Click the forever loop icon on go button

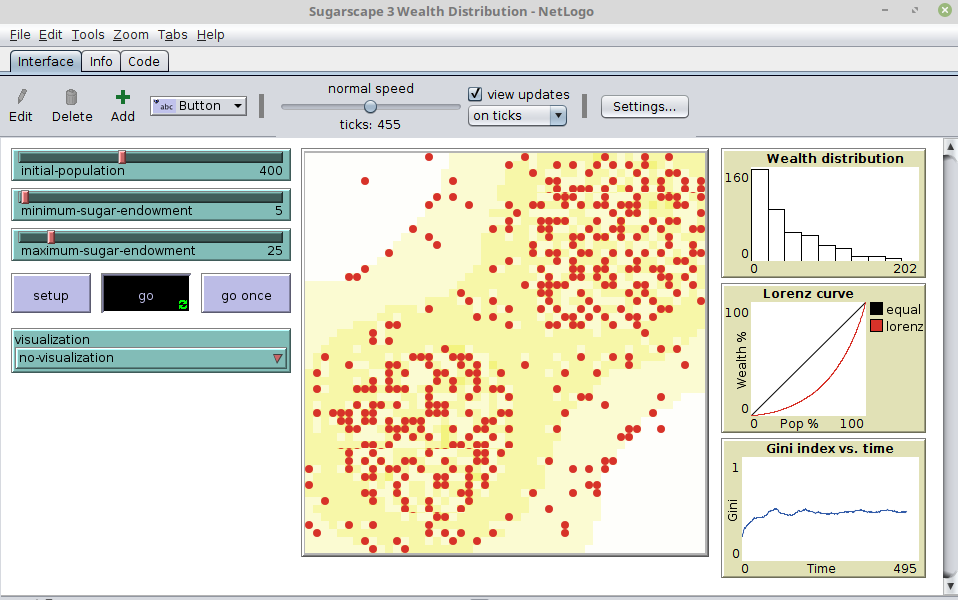pyautogui.click(x=183, y=304)
